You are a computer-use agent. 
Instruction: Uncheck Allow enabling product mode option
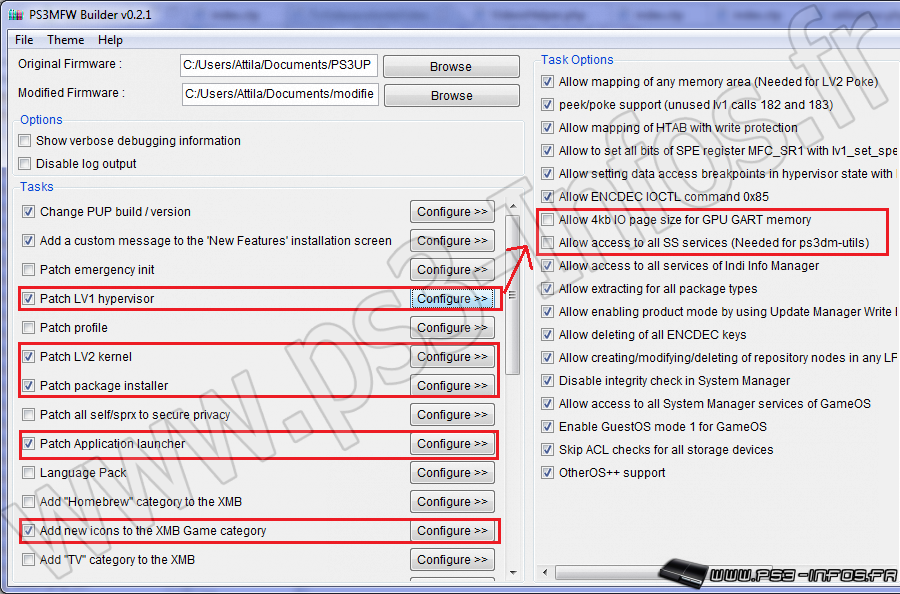(x=548, y=312)
